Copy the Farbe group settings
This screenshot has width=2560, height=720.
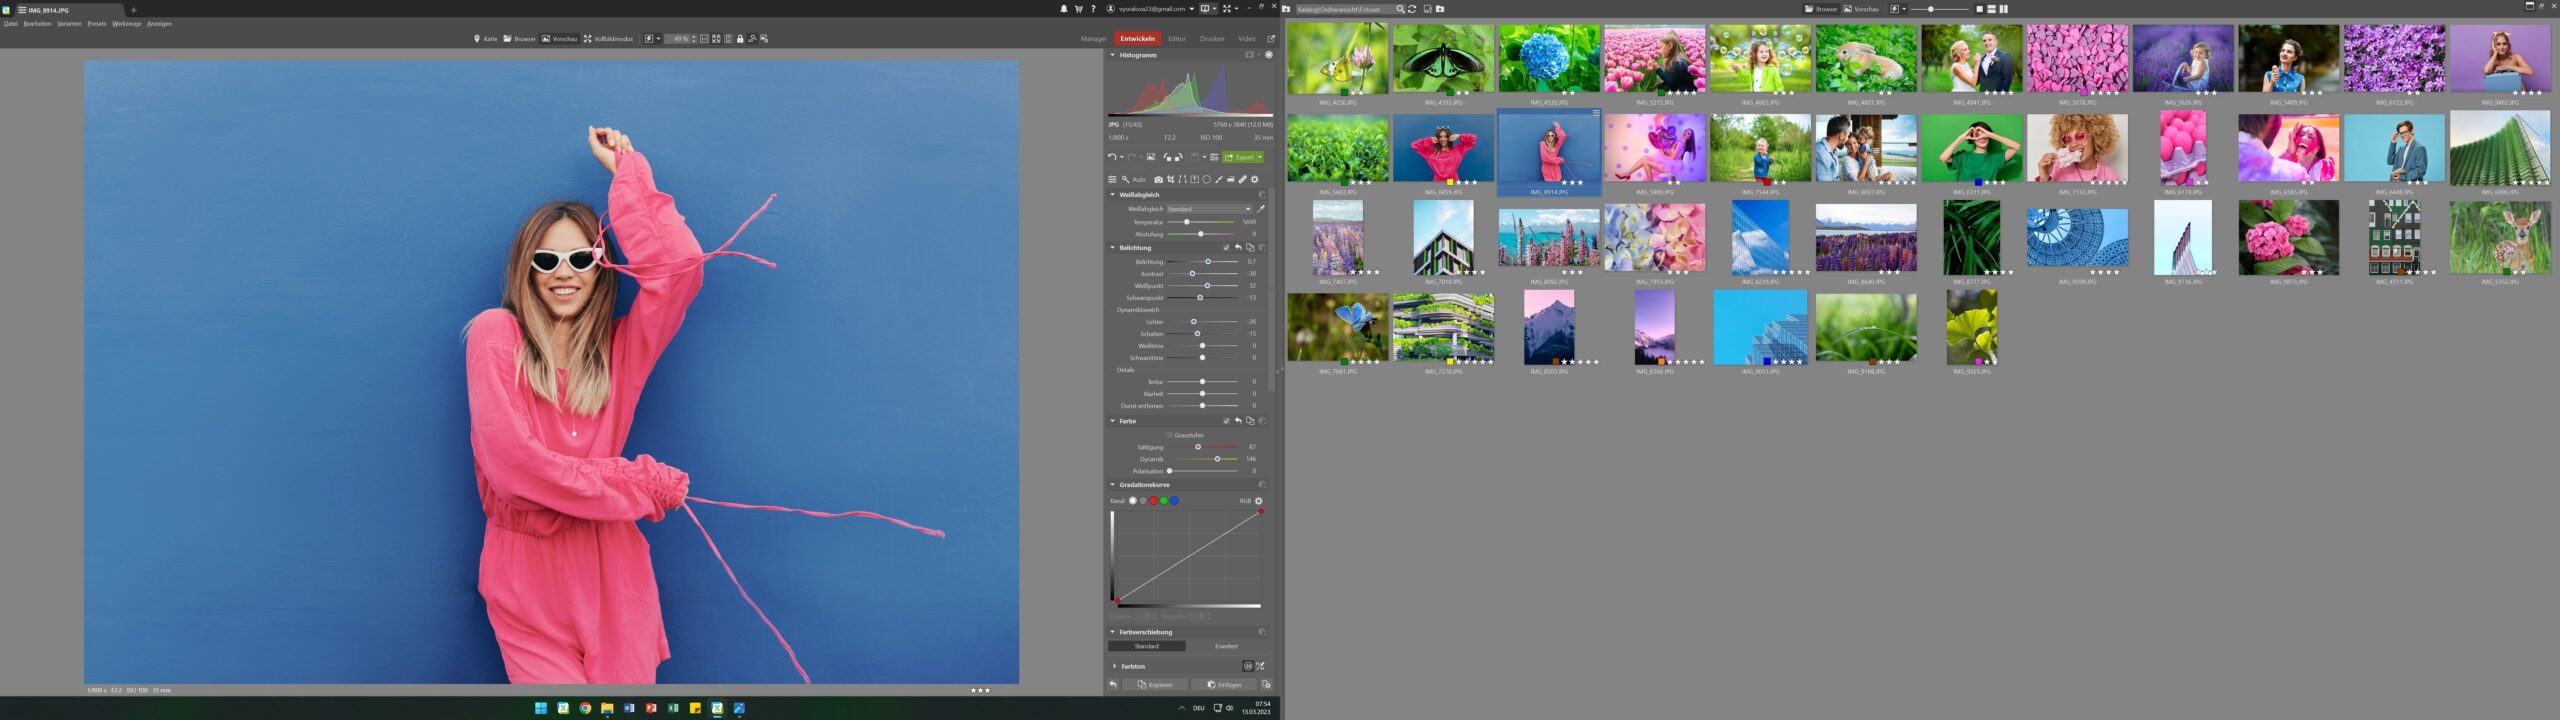[1250, 421]
